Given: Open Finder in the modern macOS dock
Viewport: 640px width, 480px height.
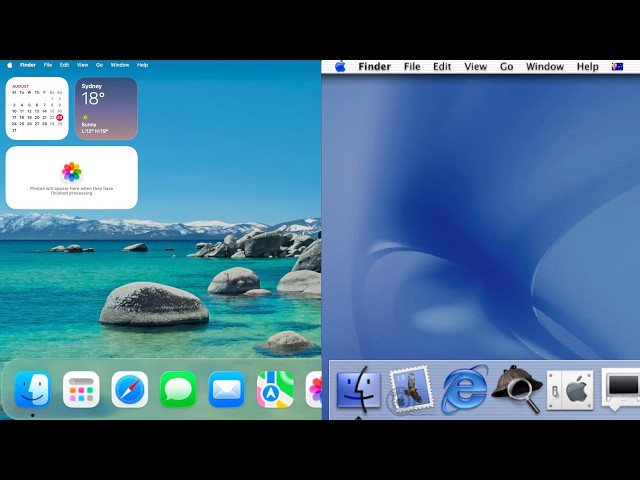Looking at the screenshot, I should (x=32, y=389).
